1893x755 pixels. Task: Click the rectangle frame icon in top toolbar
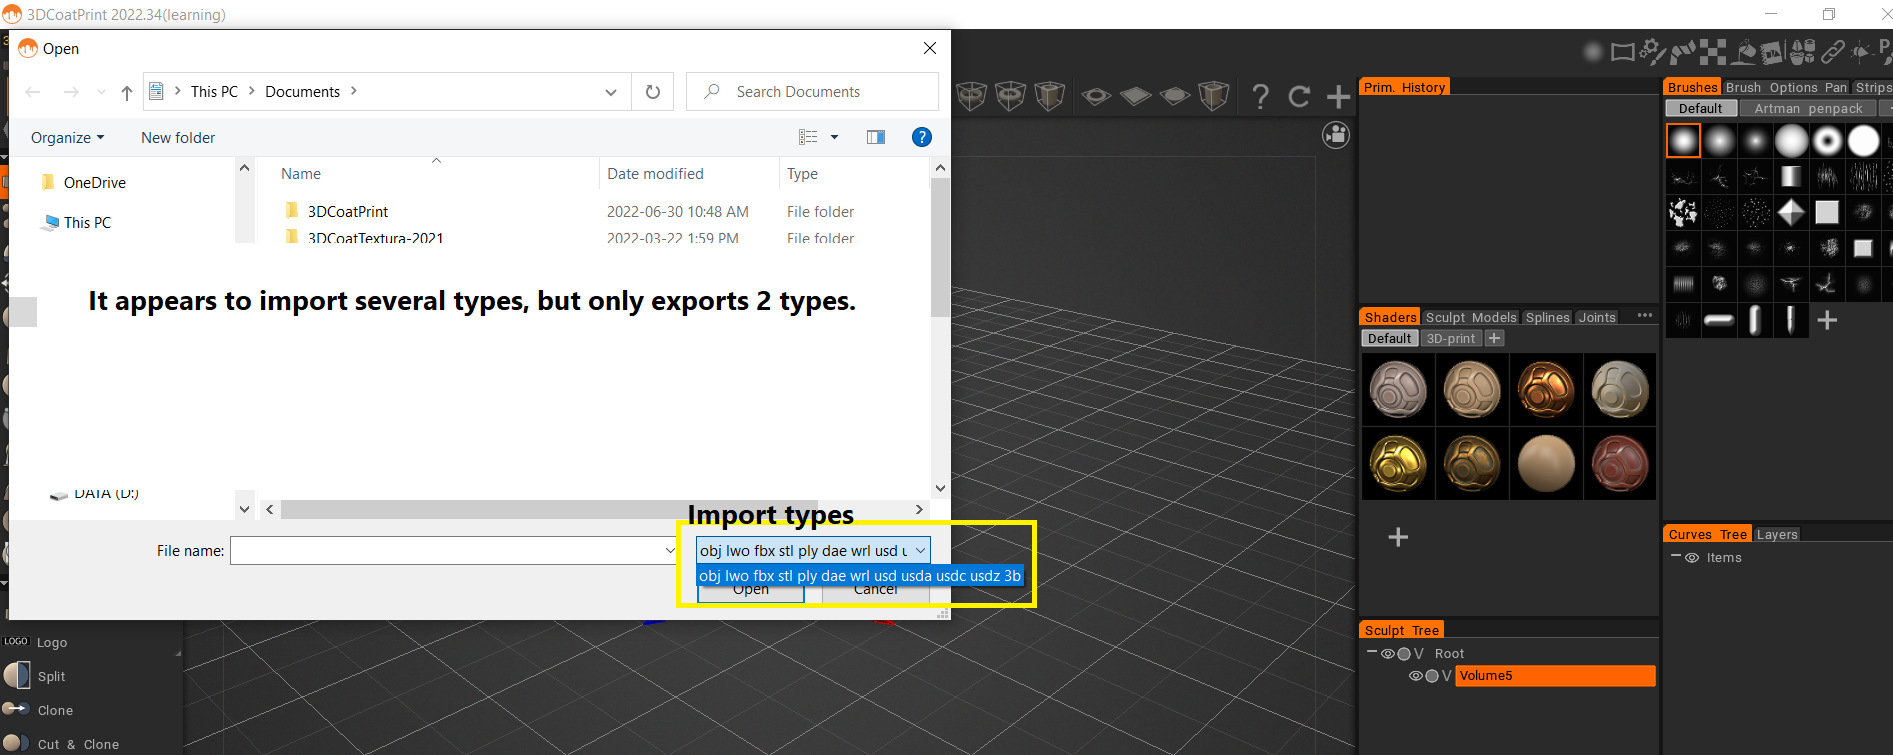pyautogui.click(x=1623, y=52)
